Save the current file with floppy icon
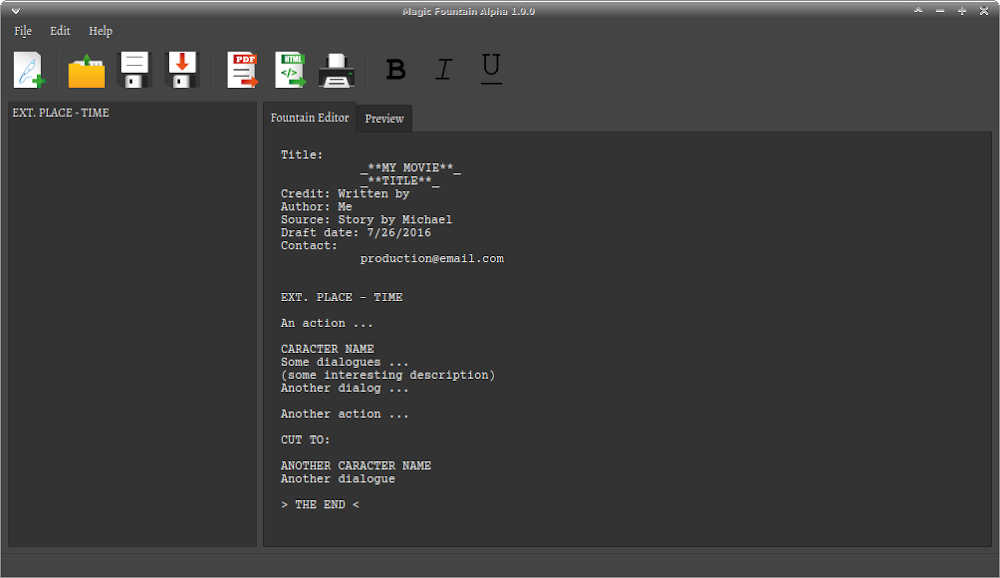The width and height of the screenshot is (1000, 578). (135, 70)
